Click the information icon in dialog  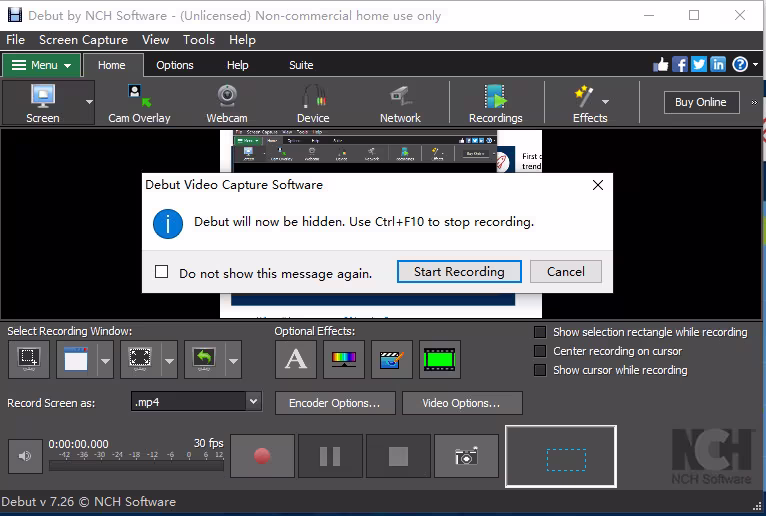pyautogui.click(x=168, y=224)
